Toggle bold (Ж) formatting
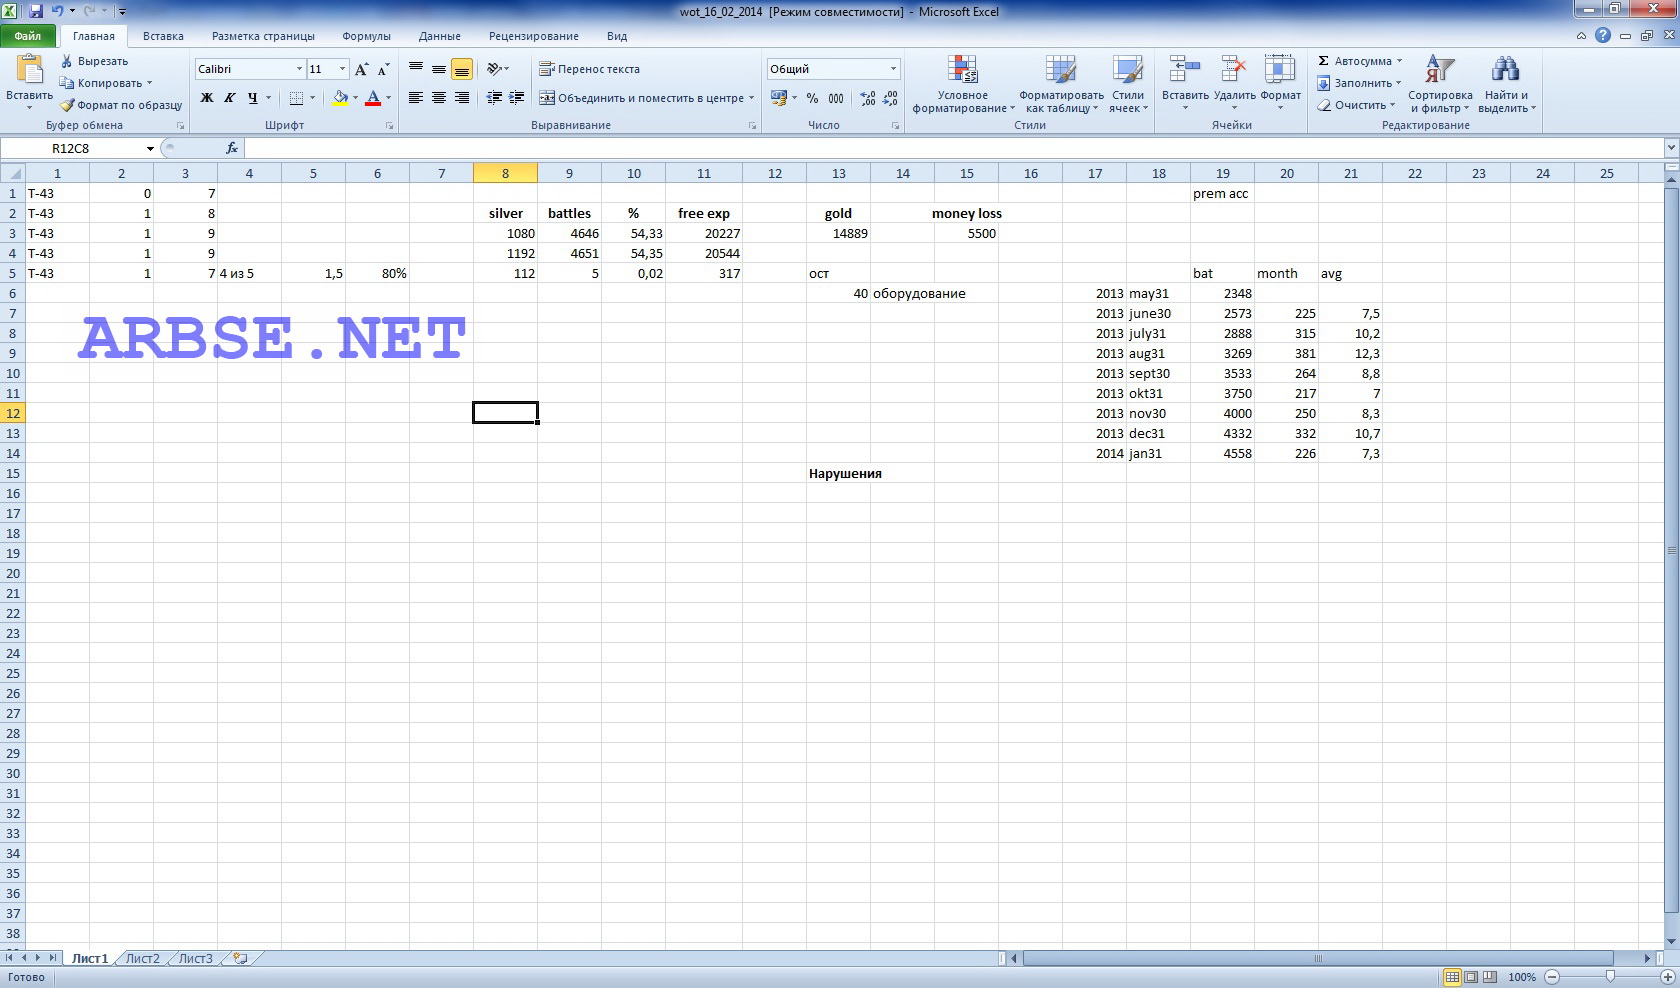Screen dimensions: 1680x988 point(207,98)
